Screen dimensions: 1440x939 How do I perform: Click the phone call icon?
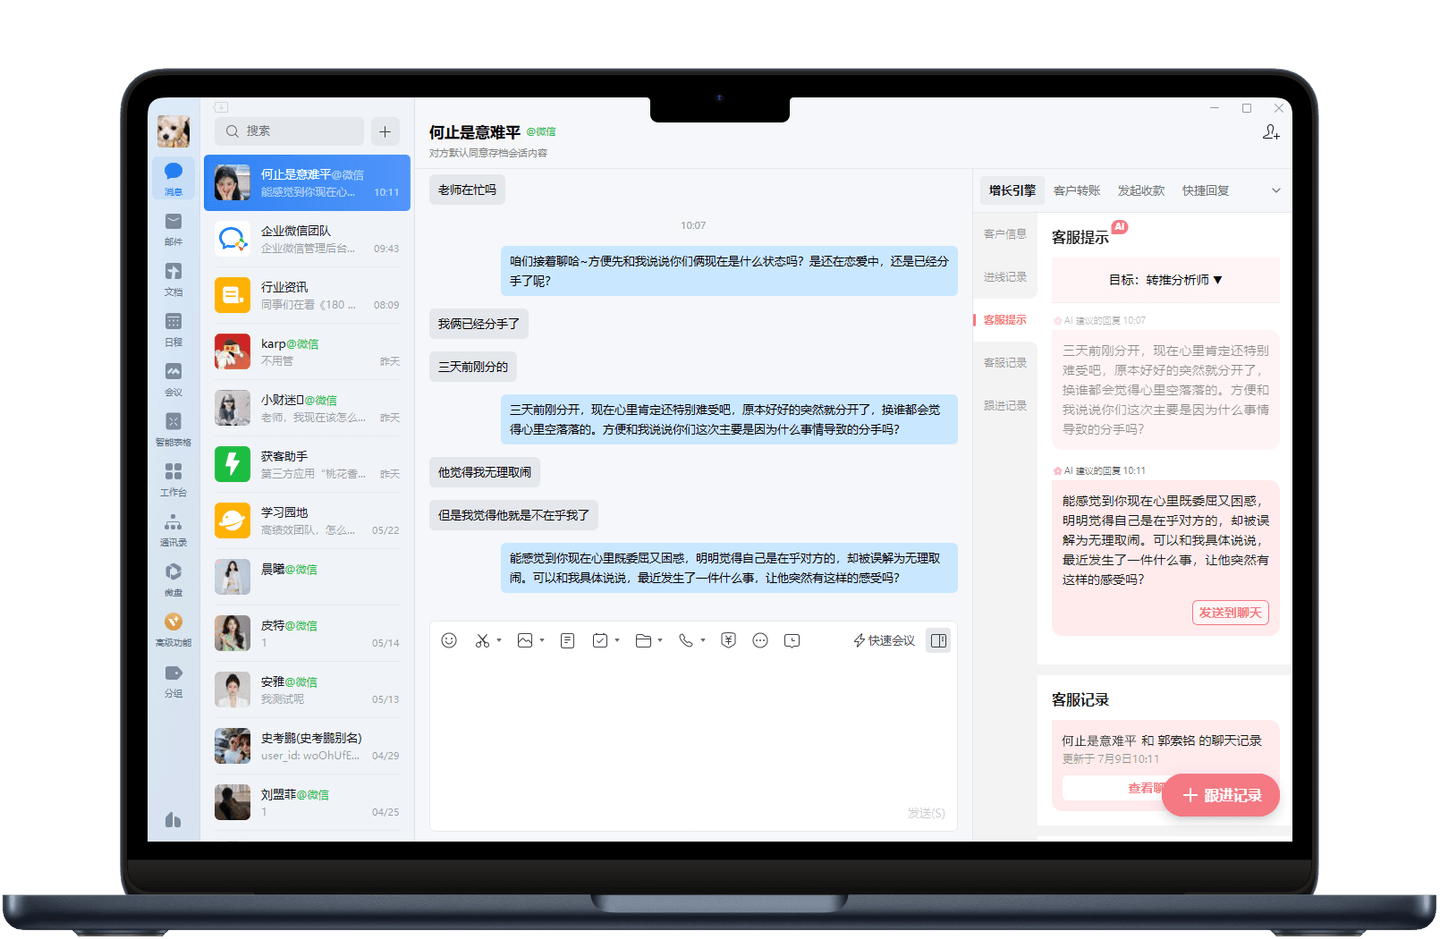click(686, 640)
